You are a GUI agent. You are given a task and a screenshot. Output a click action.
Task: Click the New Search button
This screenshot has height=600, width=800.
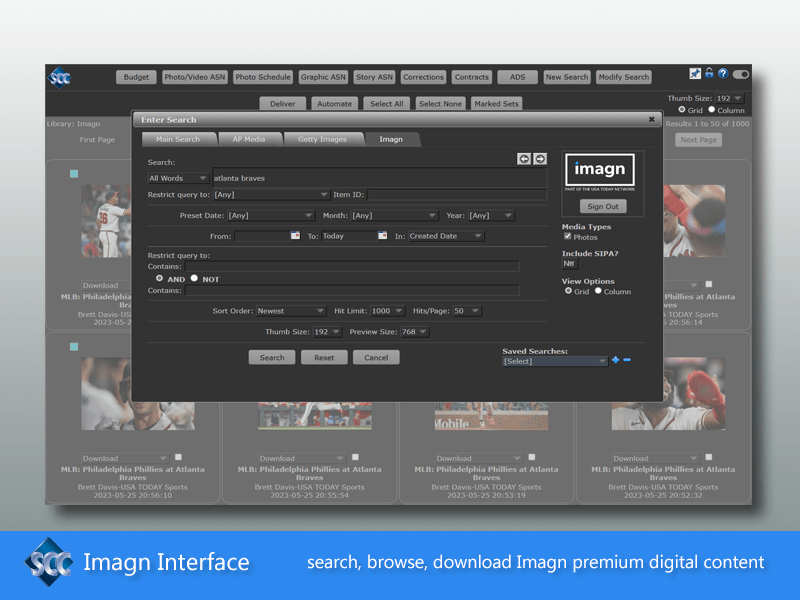pyautogui.click(x=567, y=77)
